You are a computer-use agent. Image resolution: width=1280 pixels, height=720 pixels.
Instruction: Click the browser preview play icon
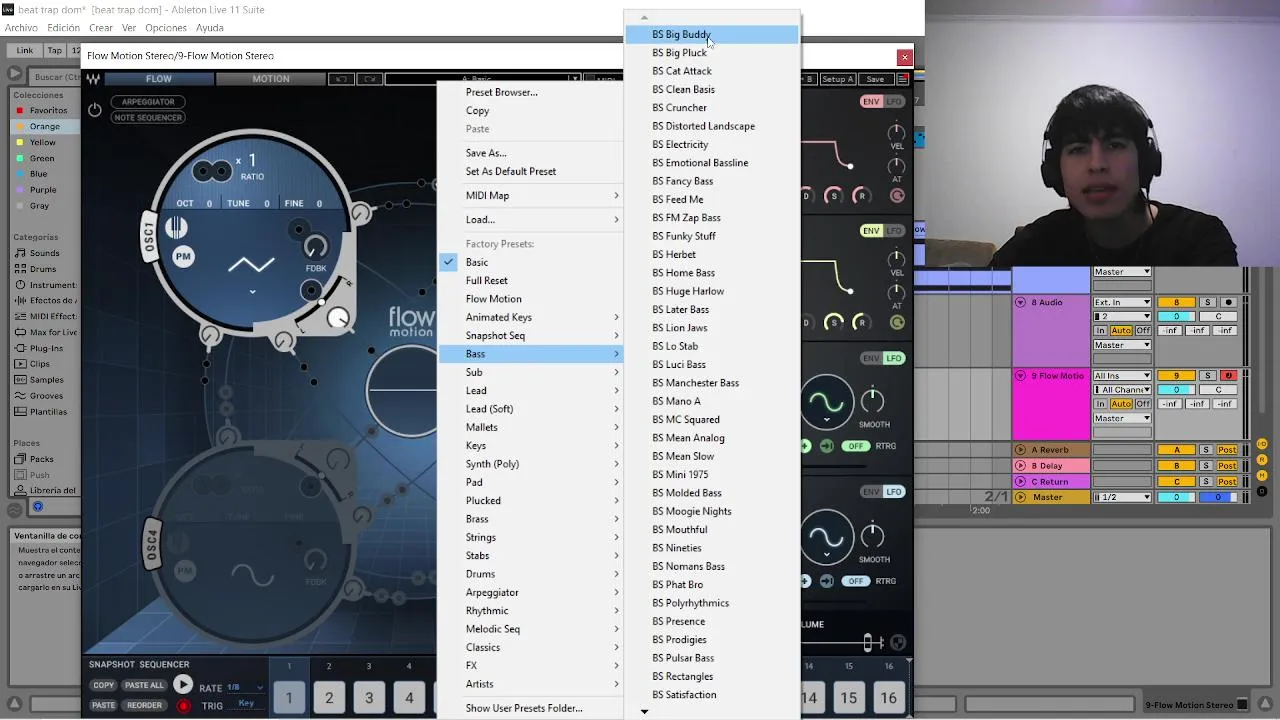click(x=37, y=507)
